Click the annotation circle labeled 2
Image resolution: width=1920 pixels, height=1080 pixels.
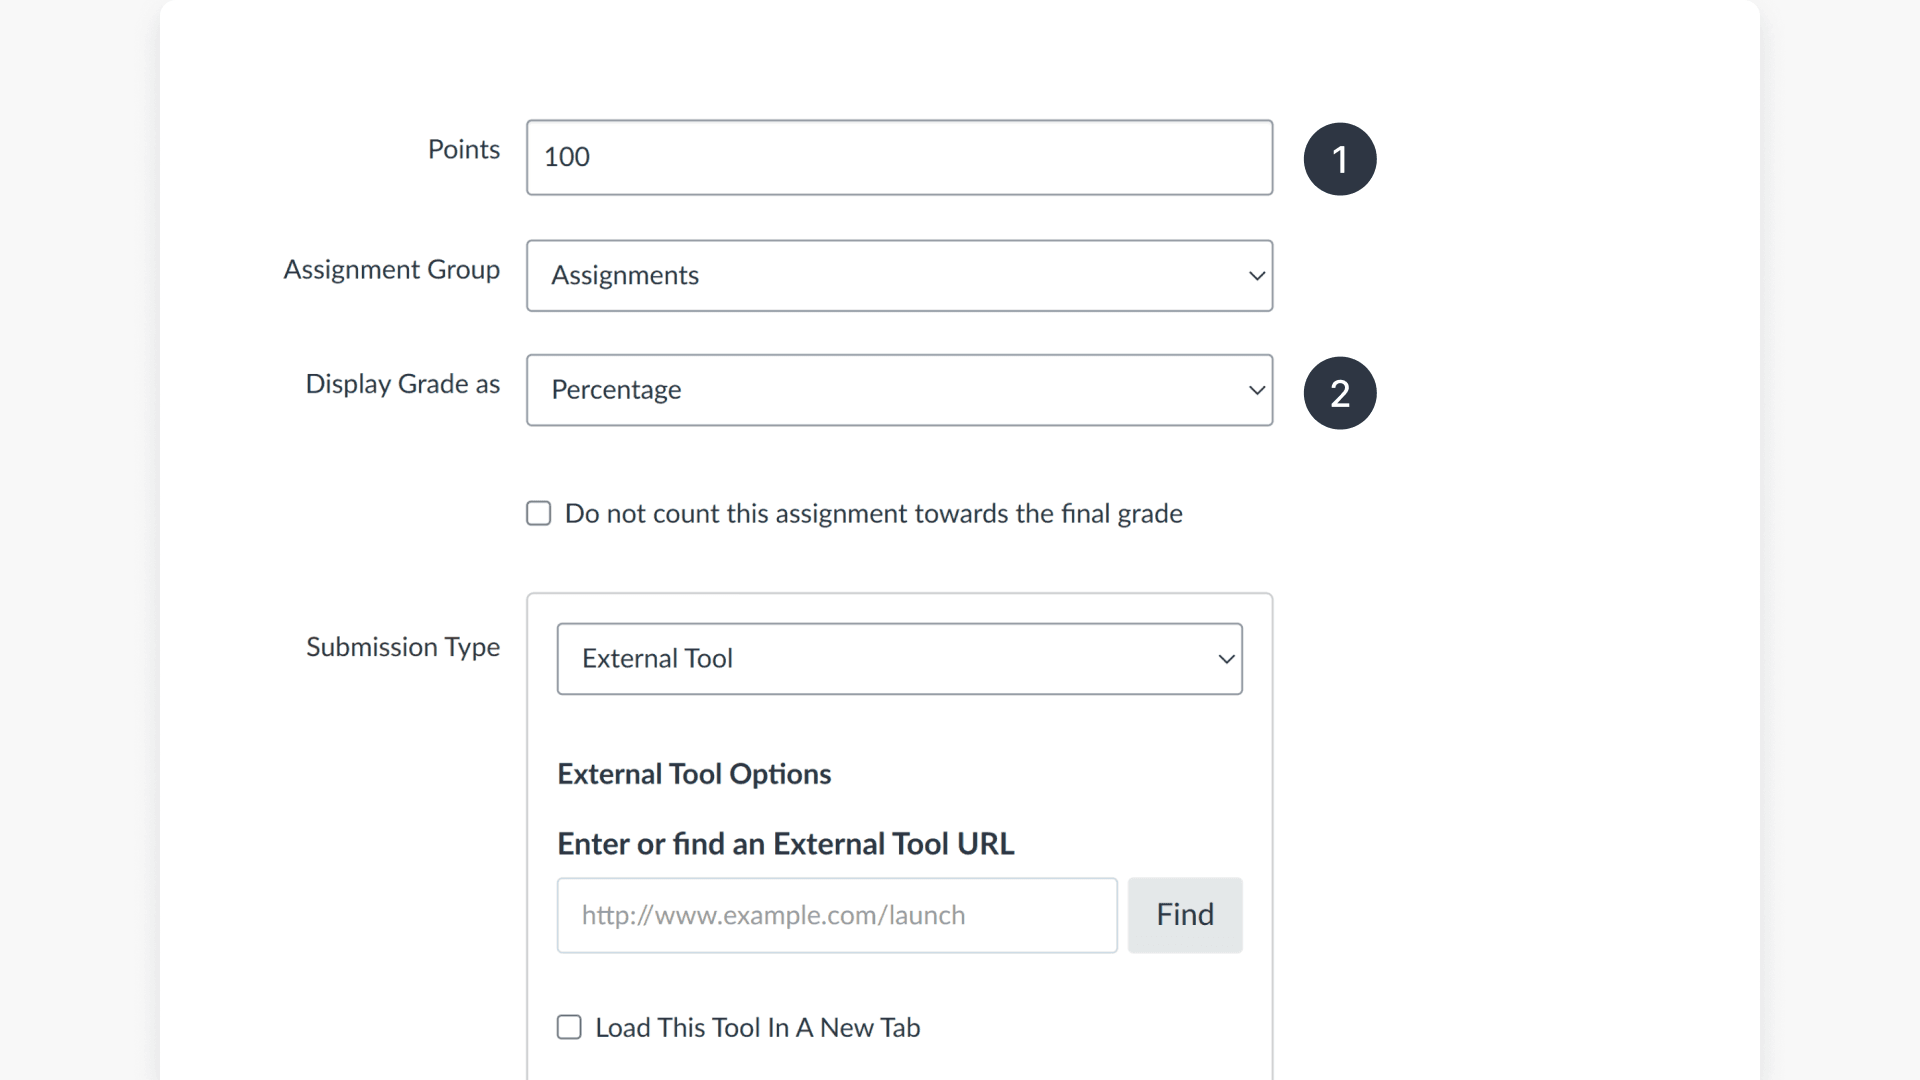(x=1340, y=393)
